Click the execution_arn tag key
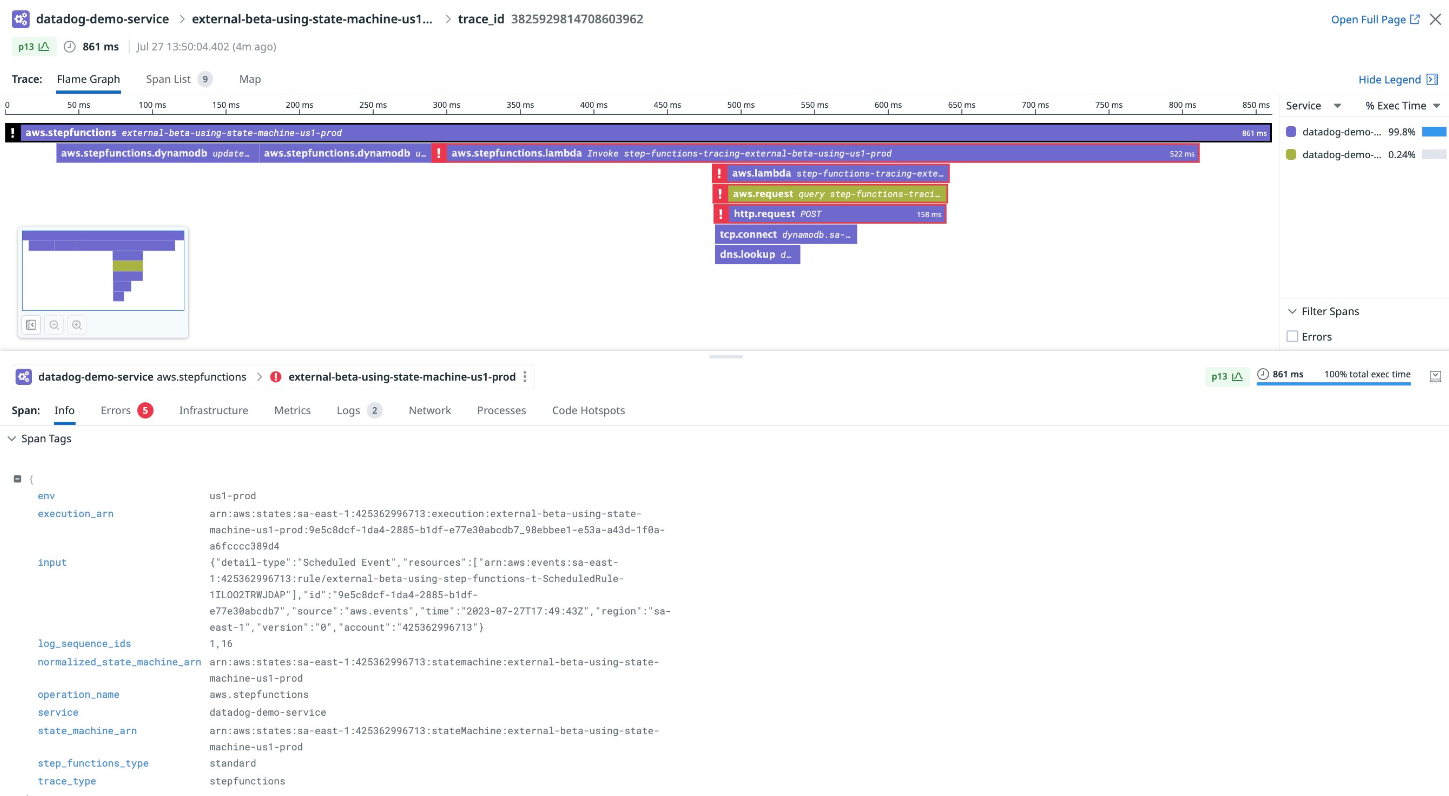 pyautogui.click(x=76, y=514)
